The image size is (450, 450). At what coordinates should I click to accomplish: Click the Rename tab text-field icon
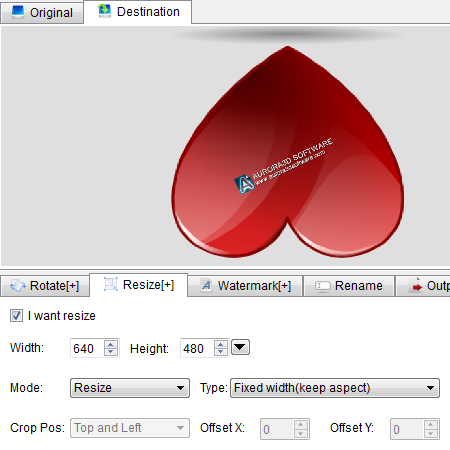[323, 286]
